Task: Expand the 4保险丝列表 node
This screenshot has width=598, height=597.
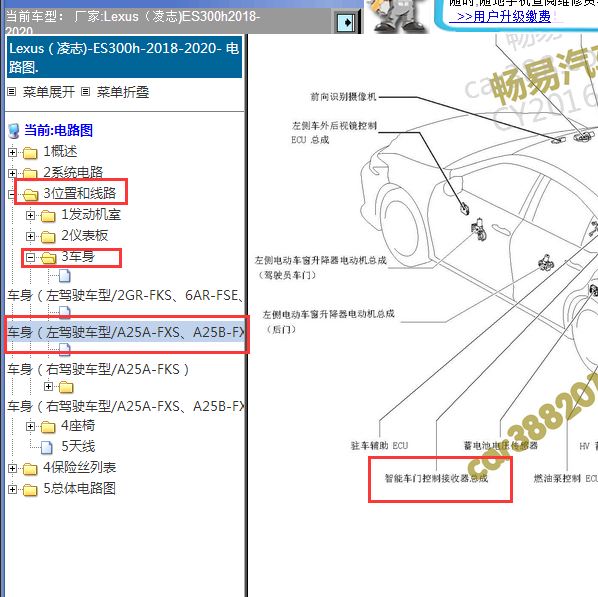Action: 12,468
